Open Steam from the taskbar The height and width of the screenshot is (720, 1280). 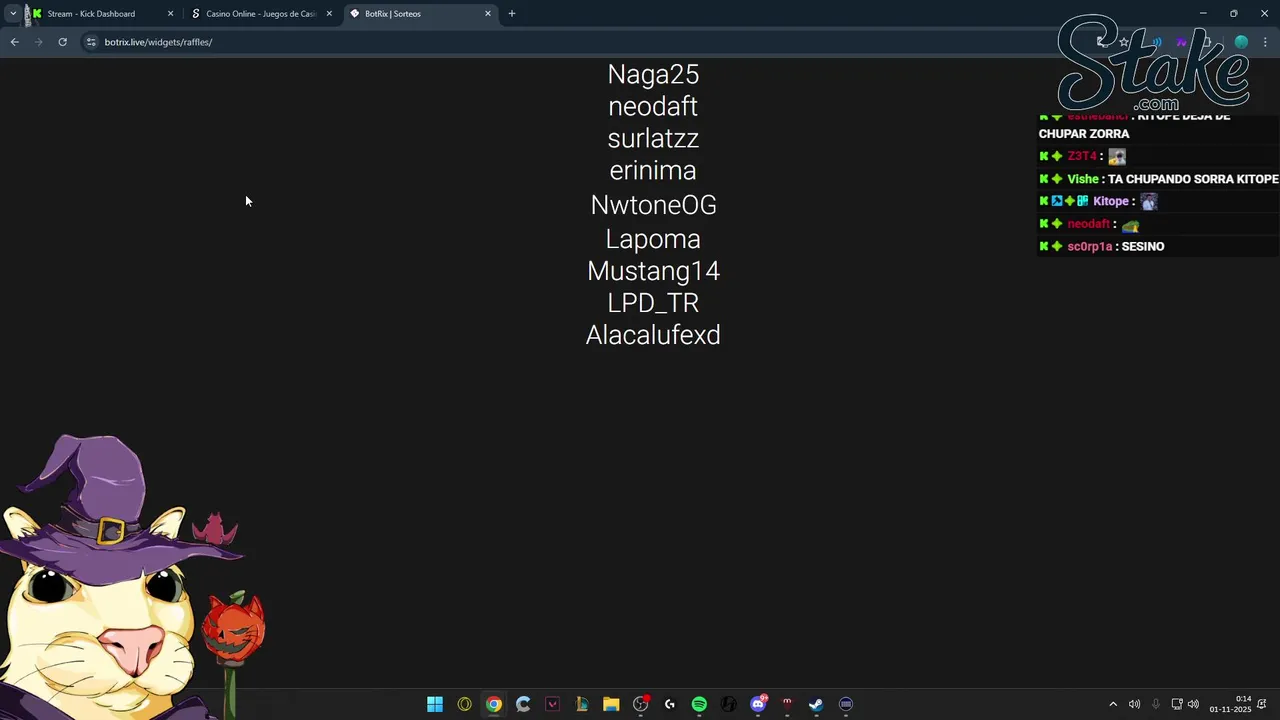pos(816,704)
